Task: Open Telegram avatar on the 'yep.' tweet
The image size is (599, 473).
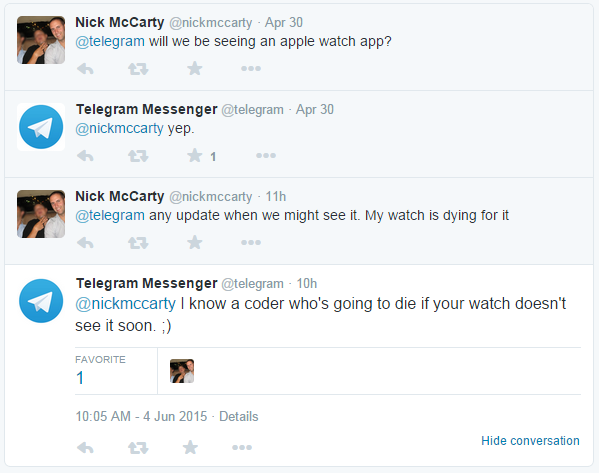Action: click(41, 127)
